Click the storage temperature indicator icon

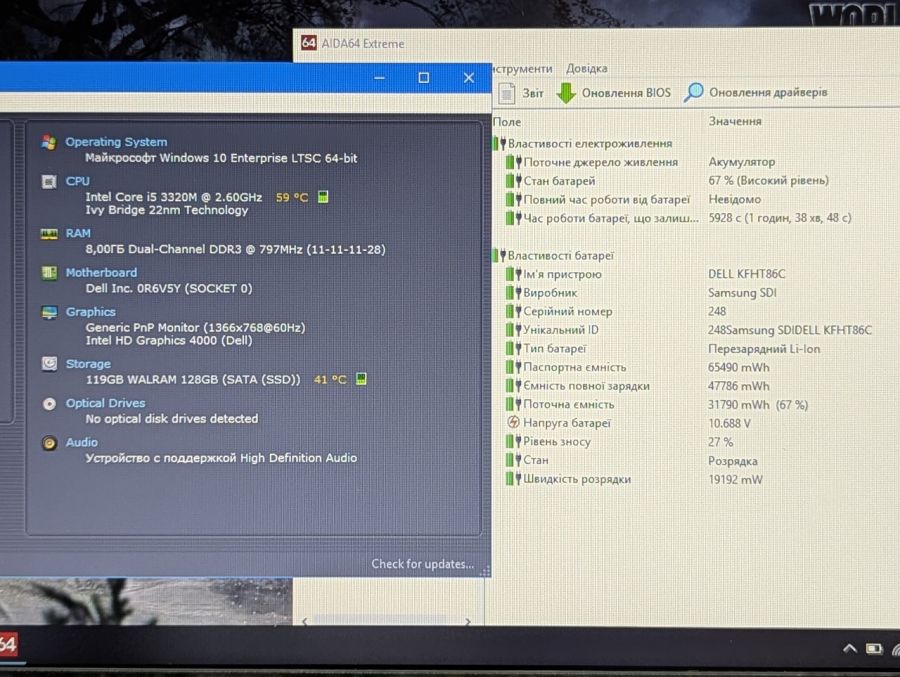(361, 379)
